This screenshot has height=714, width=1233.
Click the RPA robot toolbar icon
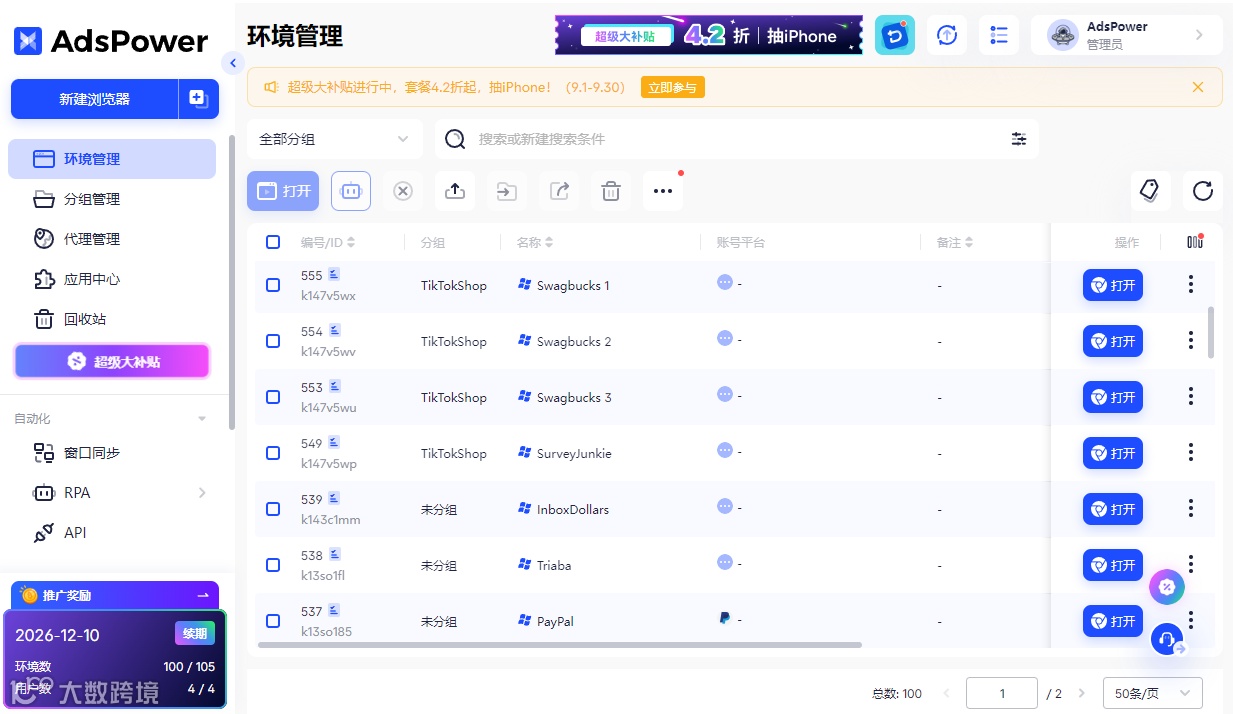[x=351, y=191]
